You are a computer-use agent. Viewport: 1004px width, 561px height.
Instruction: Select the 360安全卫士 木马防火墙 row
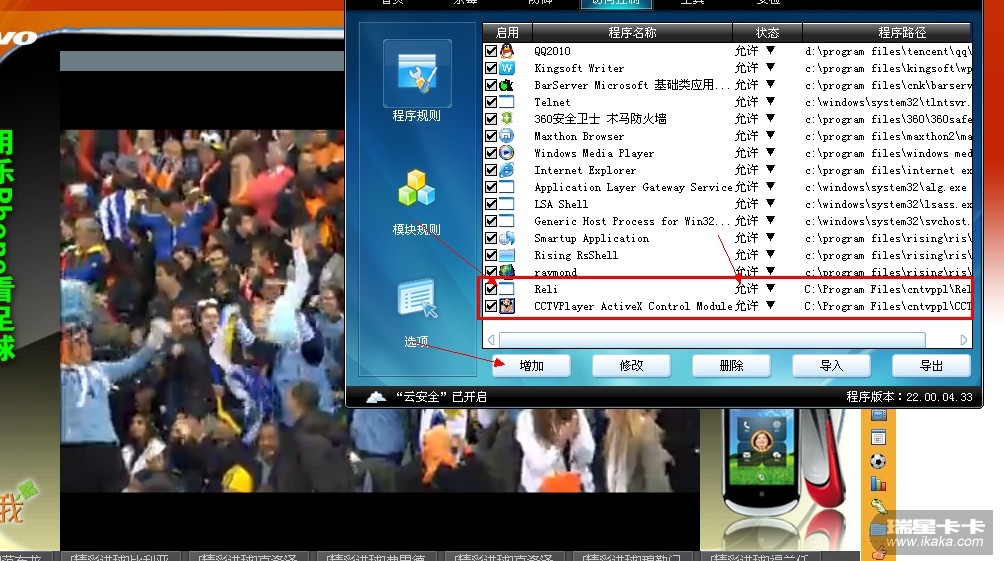pos(727,118)
